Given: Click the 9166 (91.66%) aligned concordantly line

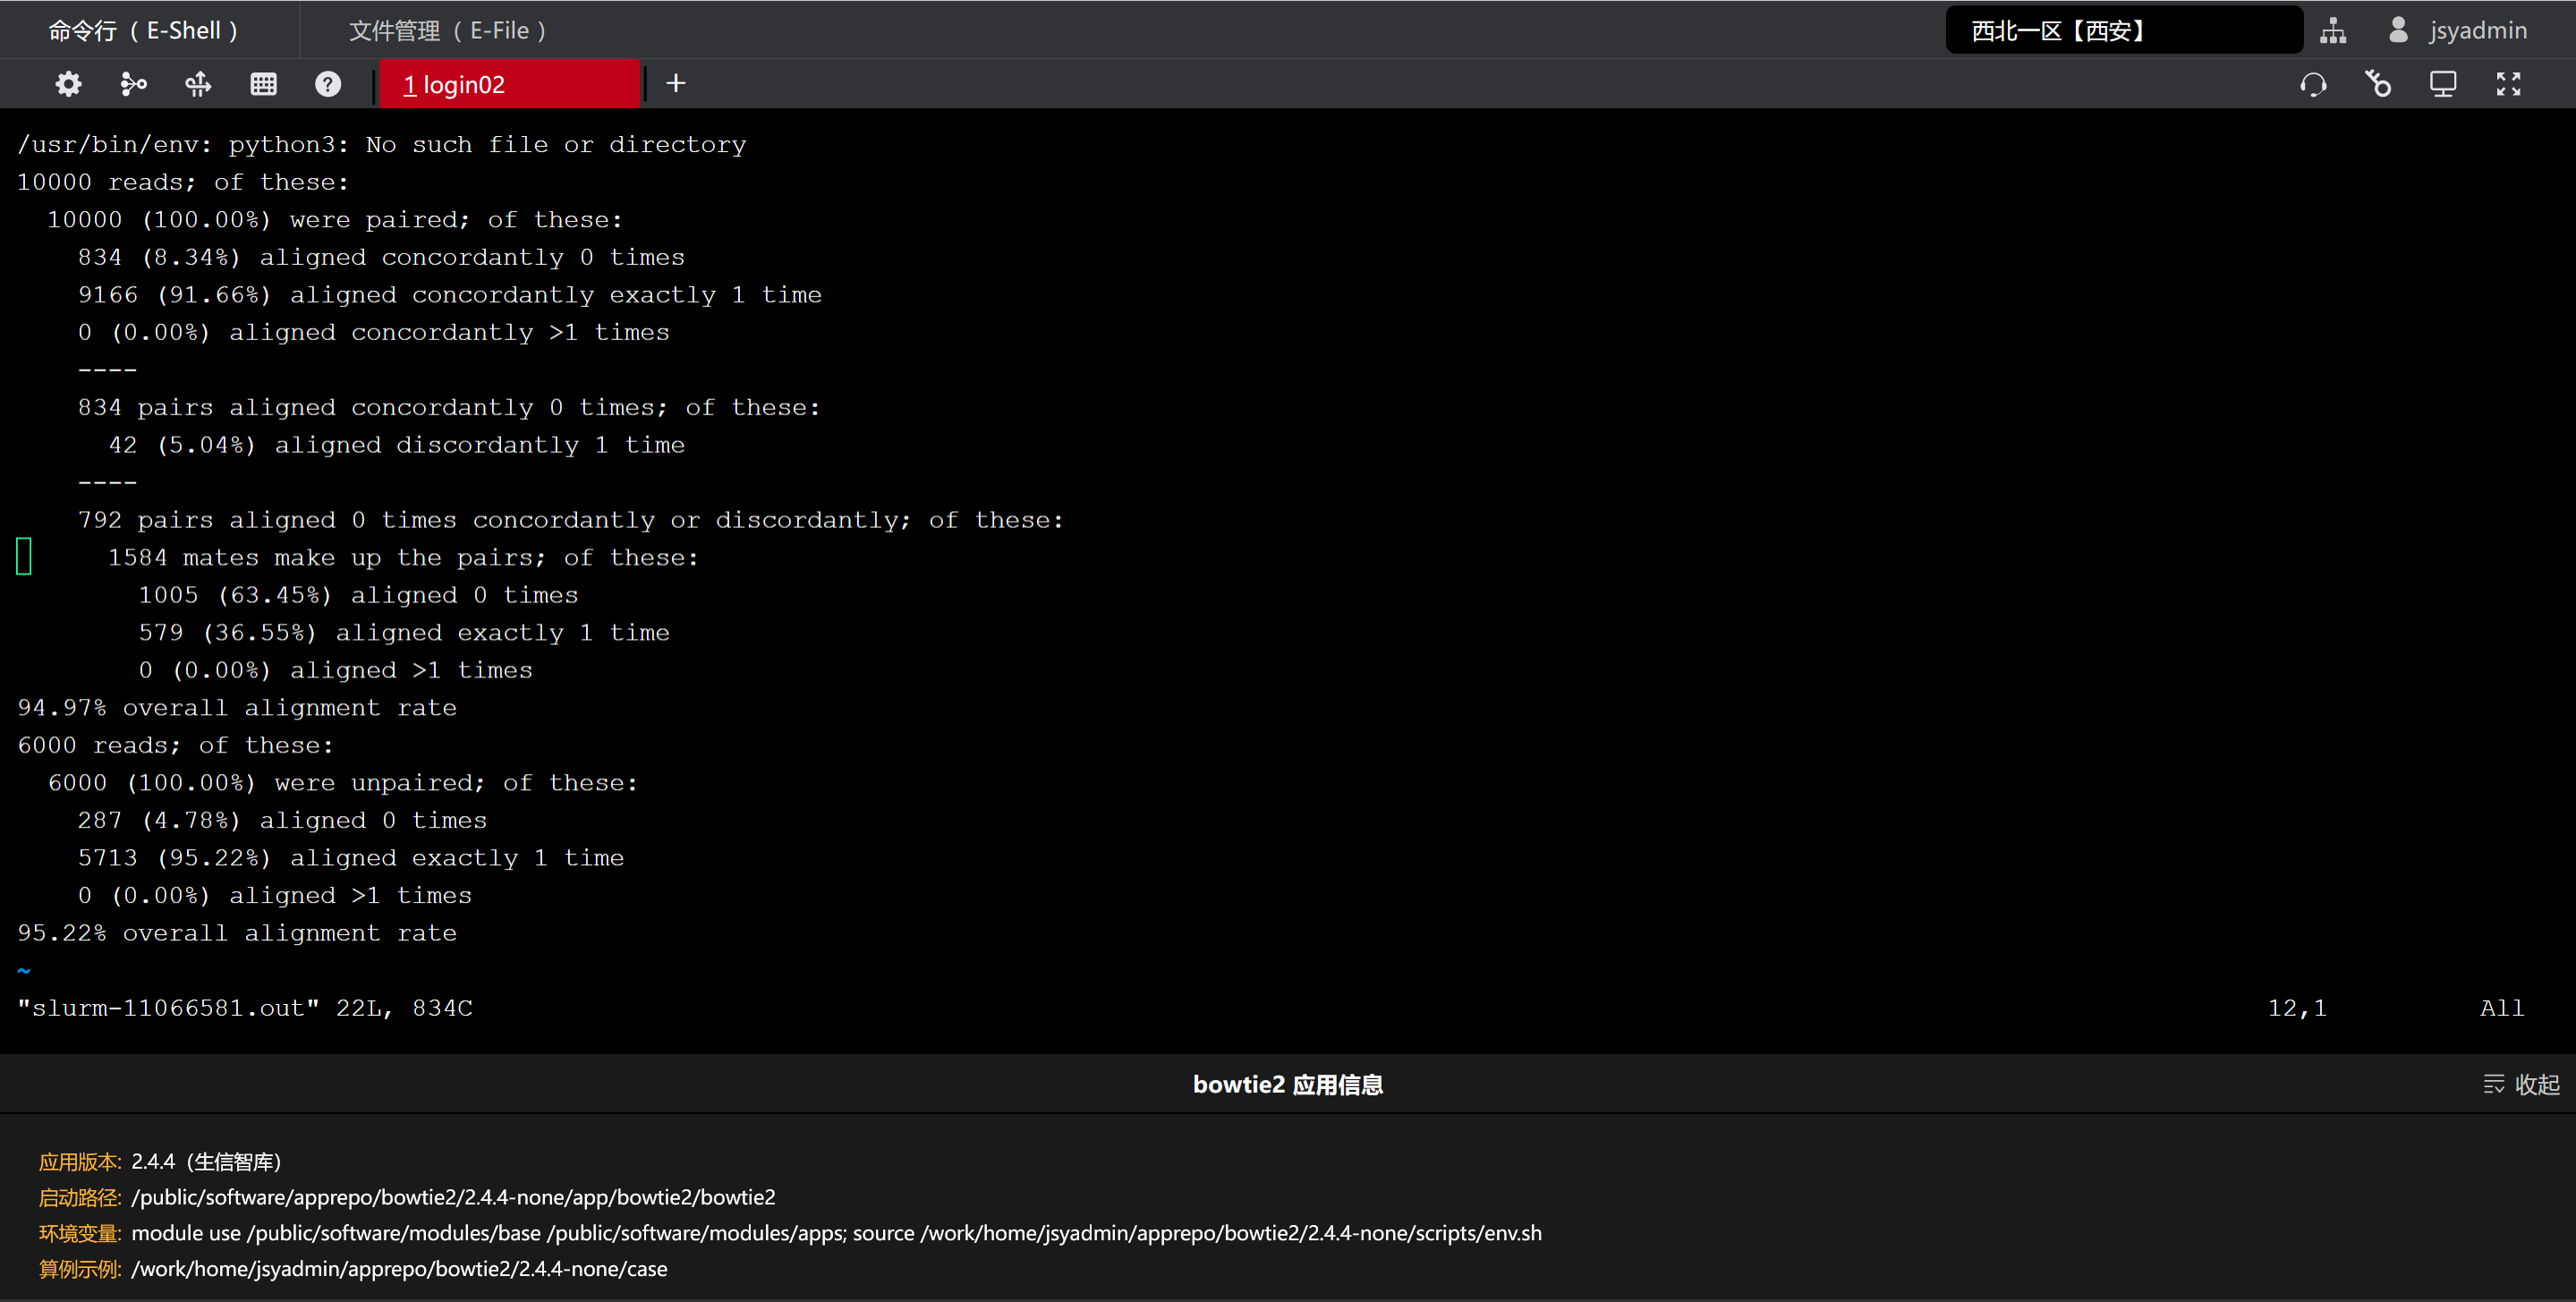Looking at the screenshot, I should [x=450, y=295].
